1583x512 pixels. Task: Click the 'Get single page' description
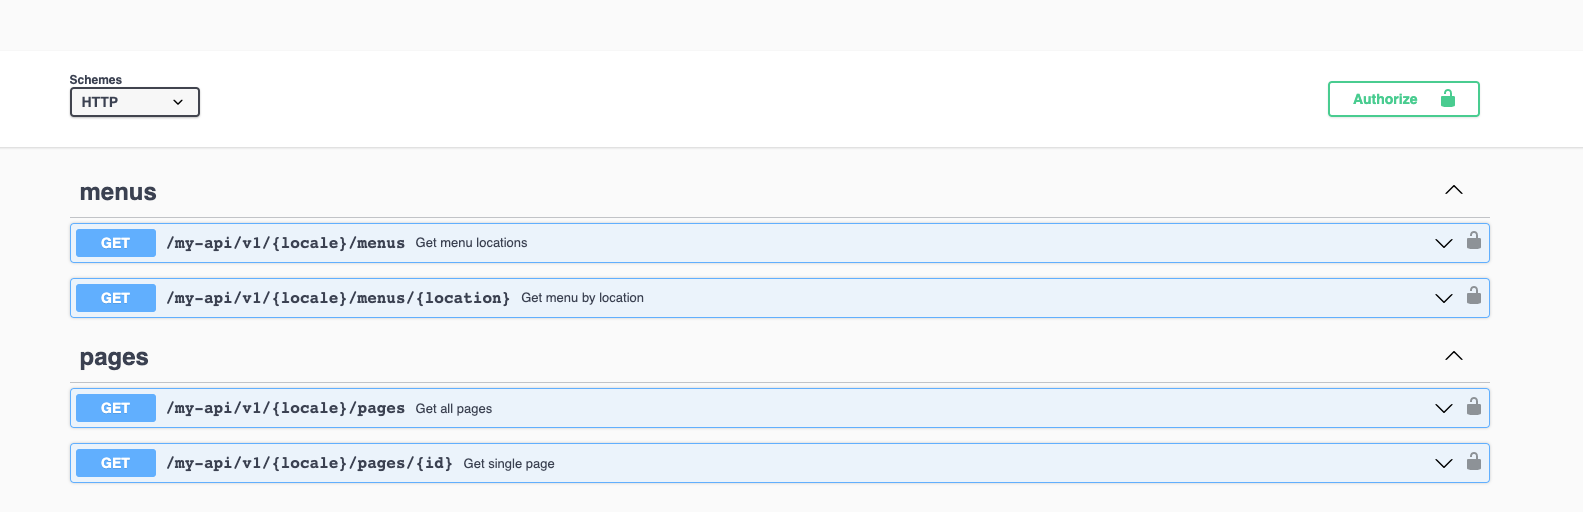click(x=509, y=464)
